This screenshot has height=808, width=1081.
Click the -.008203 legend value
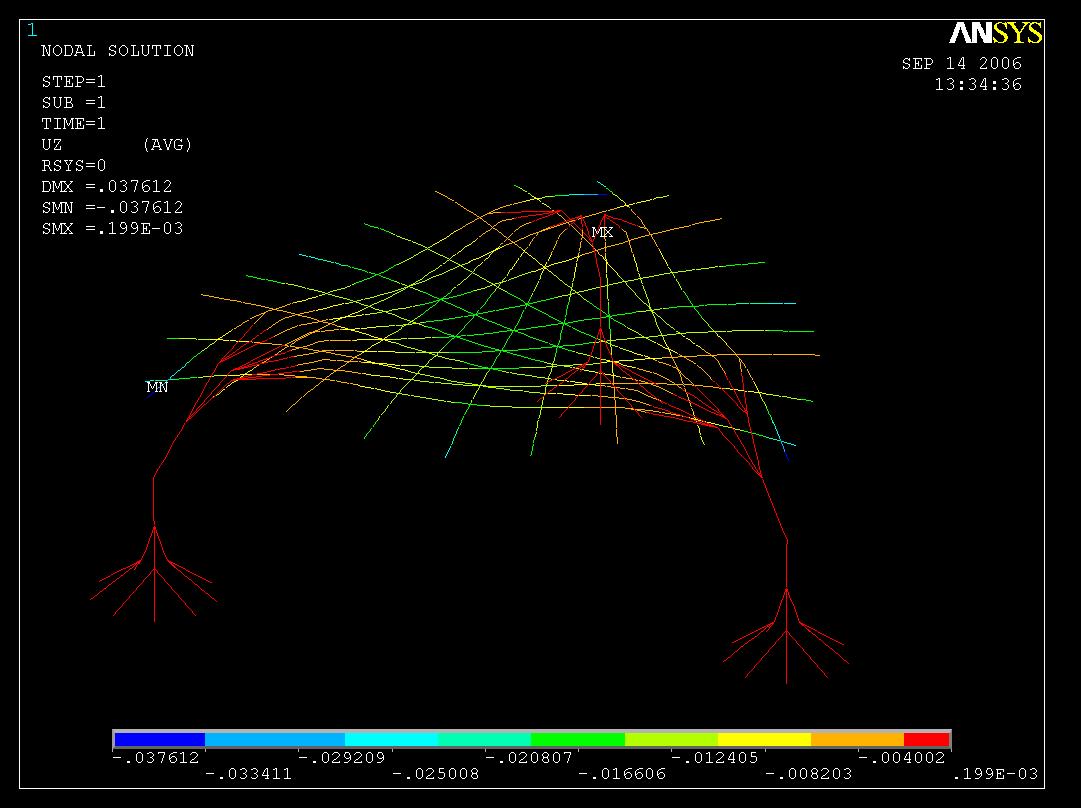[x=809, y=774]
